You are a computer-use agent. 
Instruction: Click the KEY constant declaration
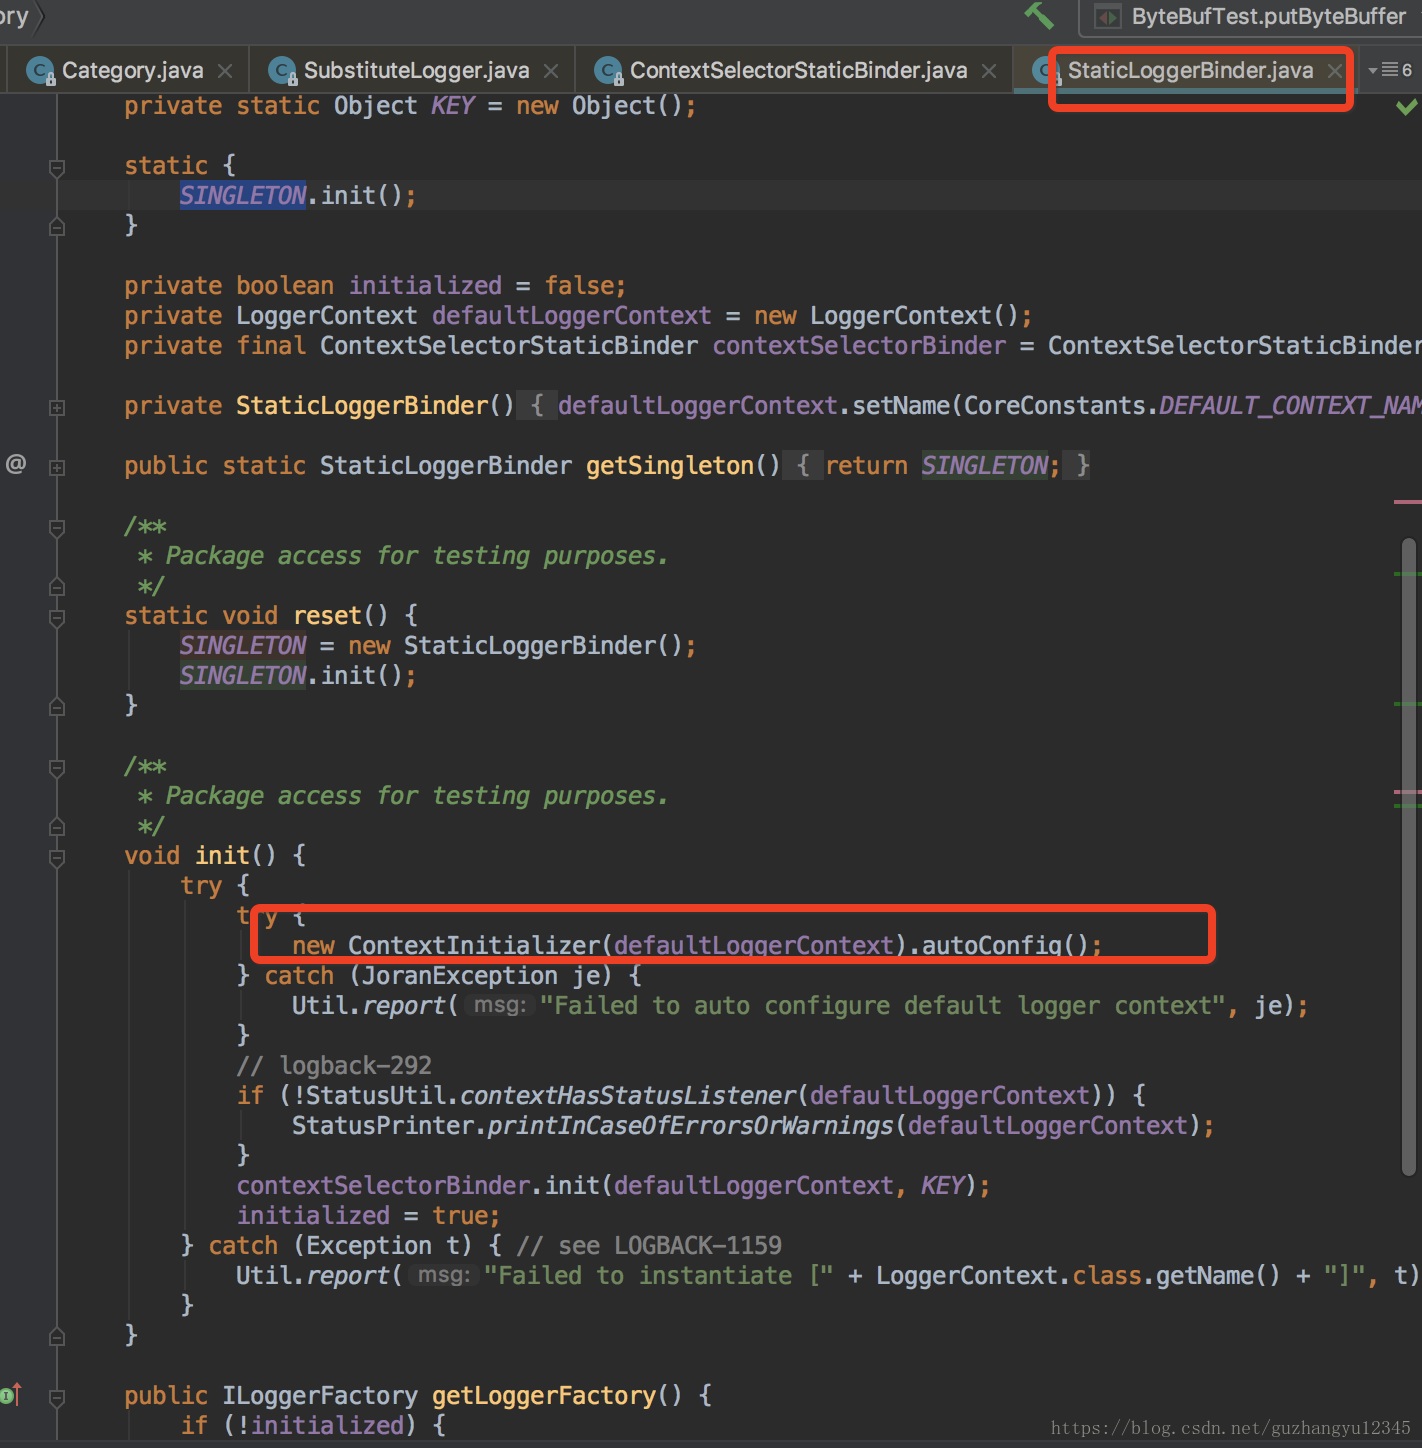tap(452, 106)
